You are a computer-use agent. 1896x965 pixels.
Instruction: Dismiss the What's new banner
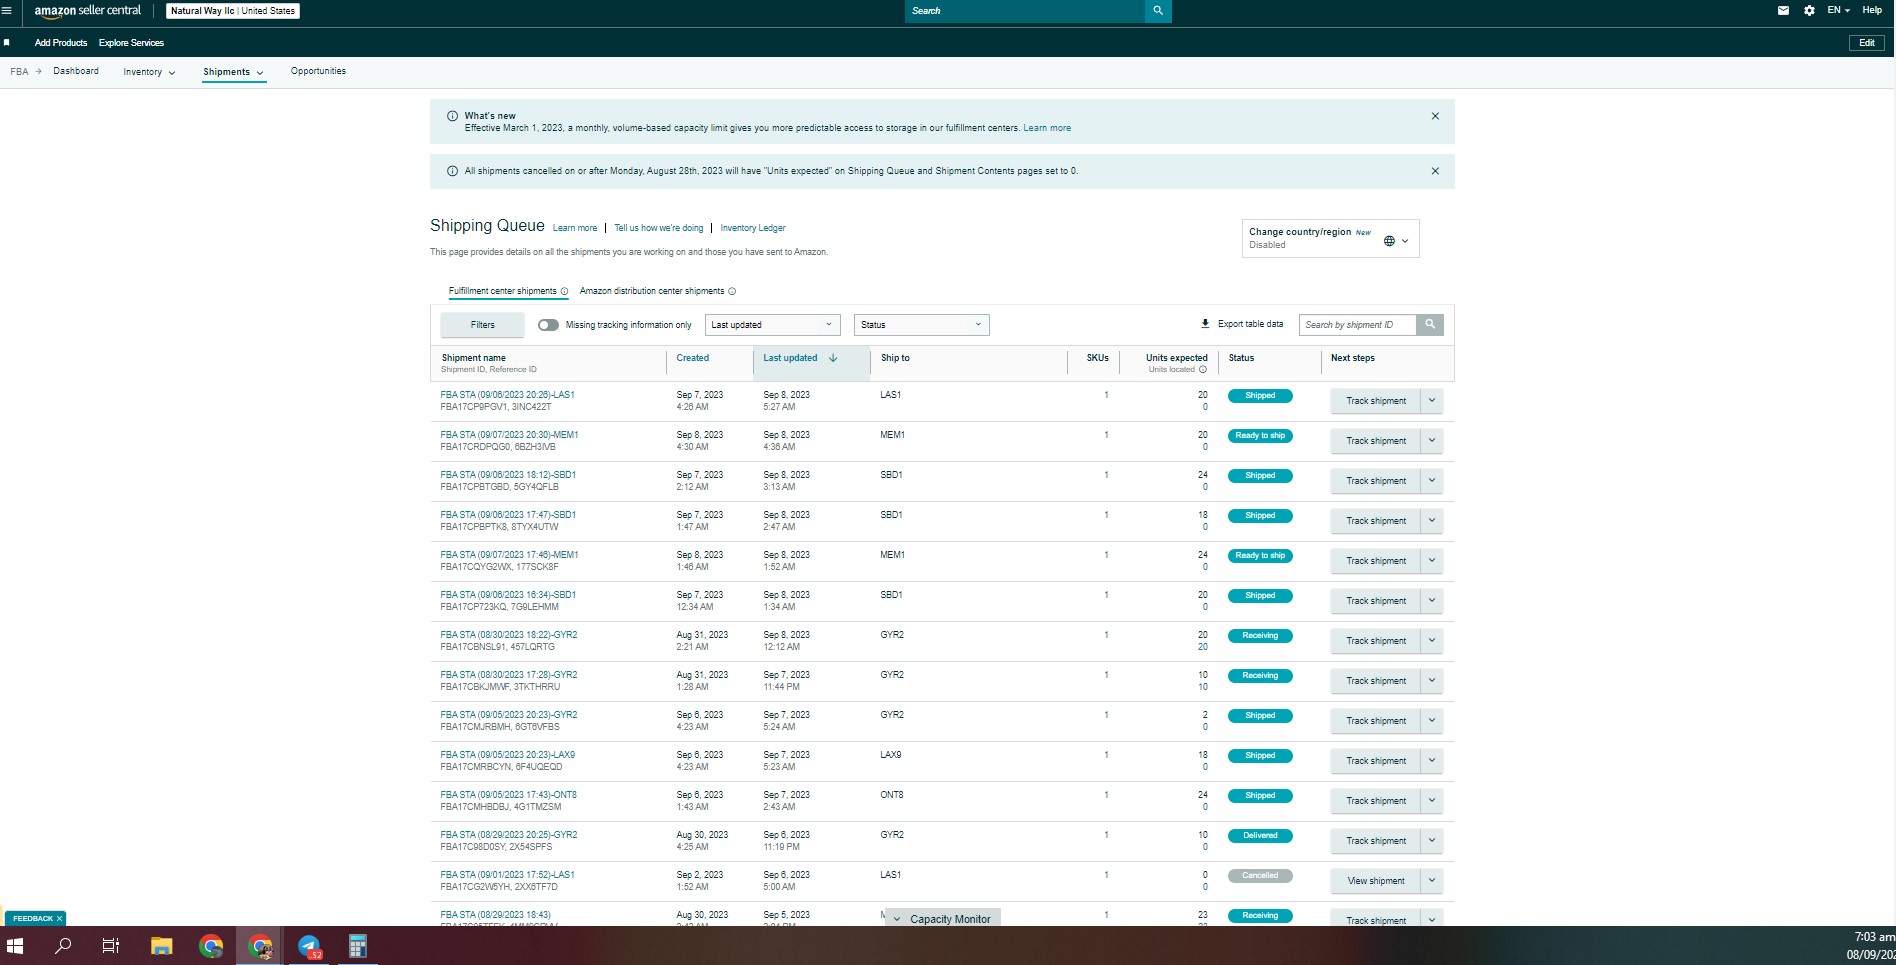pos(1435,116)
